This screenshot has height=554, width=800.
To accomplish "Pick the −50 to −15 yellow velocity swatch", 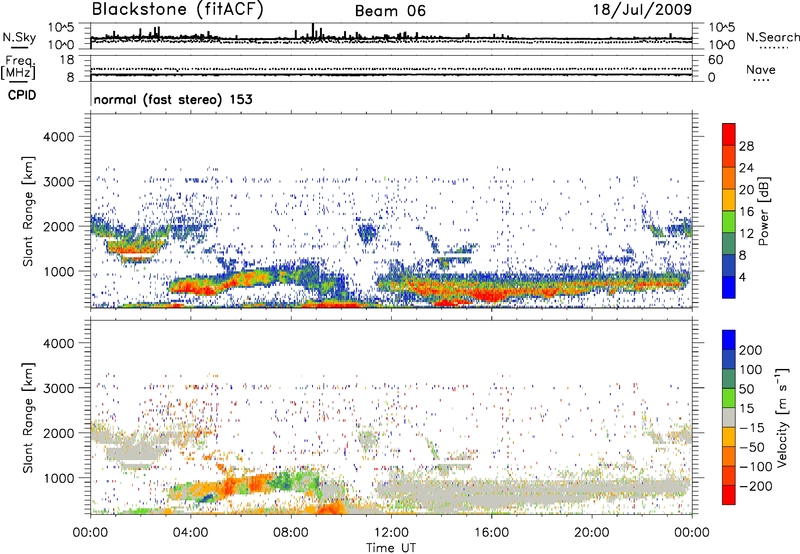I will [x=729, y=437].
